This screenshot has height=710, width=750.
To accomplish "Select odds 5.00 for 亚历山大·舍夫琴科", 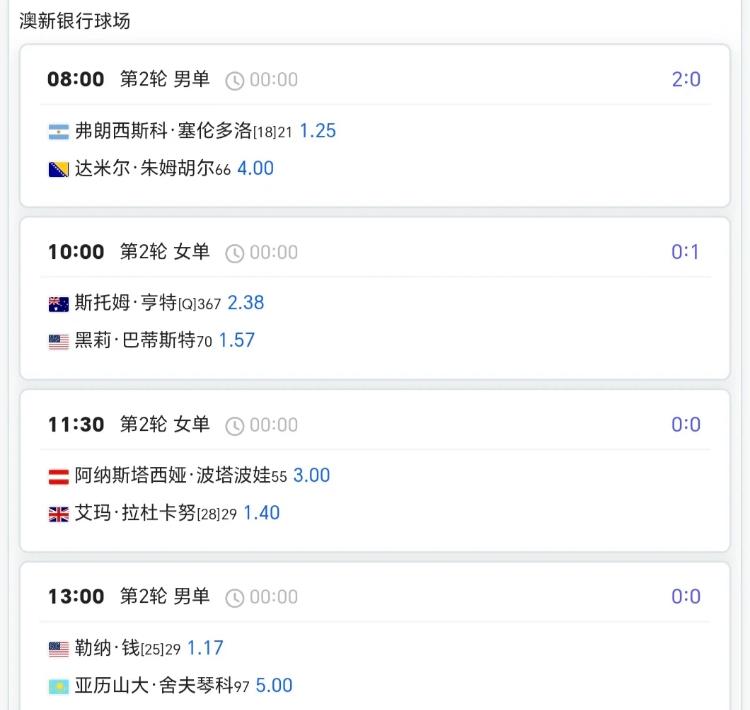I will (x=274, y=686).
